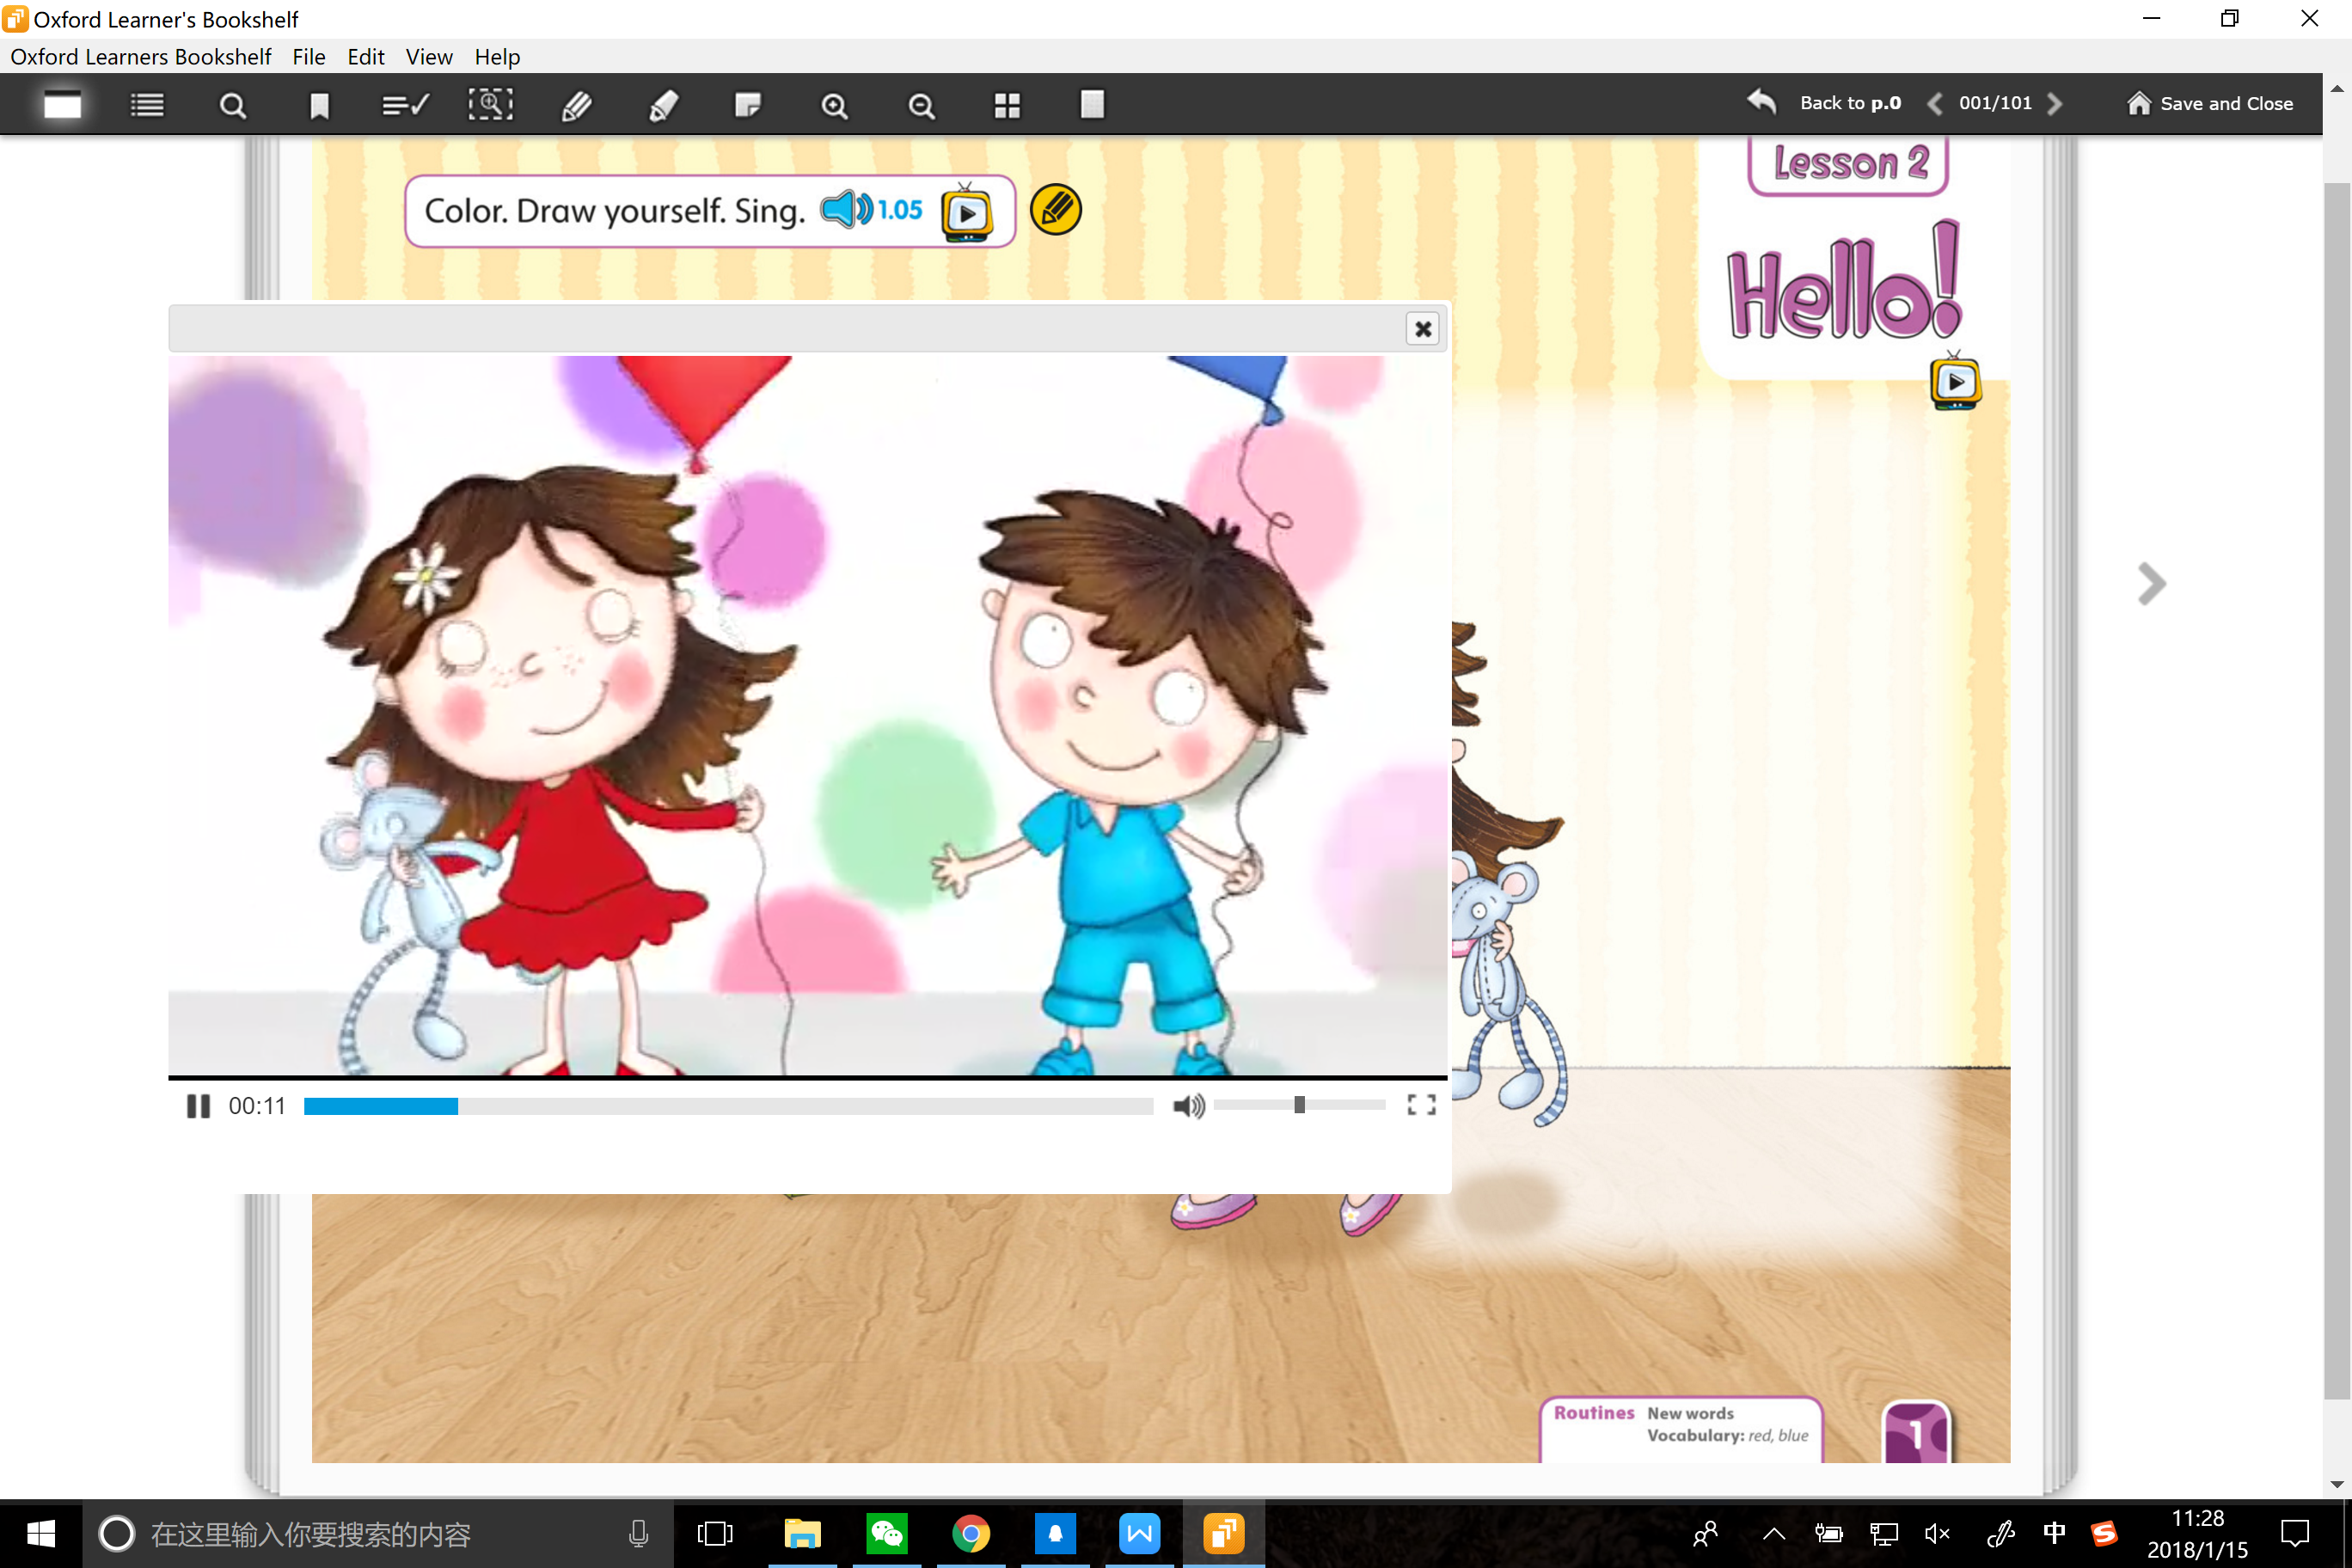Enter fullscreen video mode
Screen dimensions: 2352x1568
click(x=1421, y=1105)
